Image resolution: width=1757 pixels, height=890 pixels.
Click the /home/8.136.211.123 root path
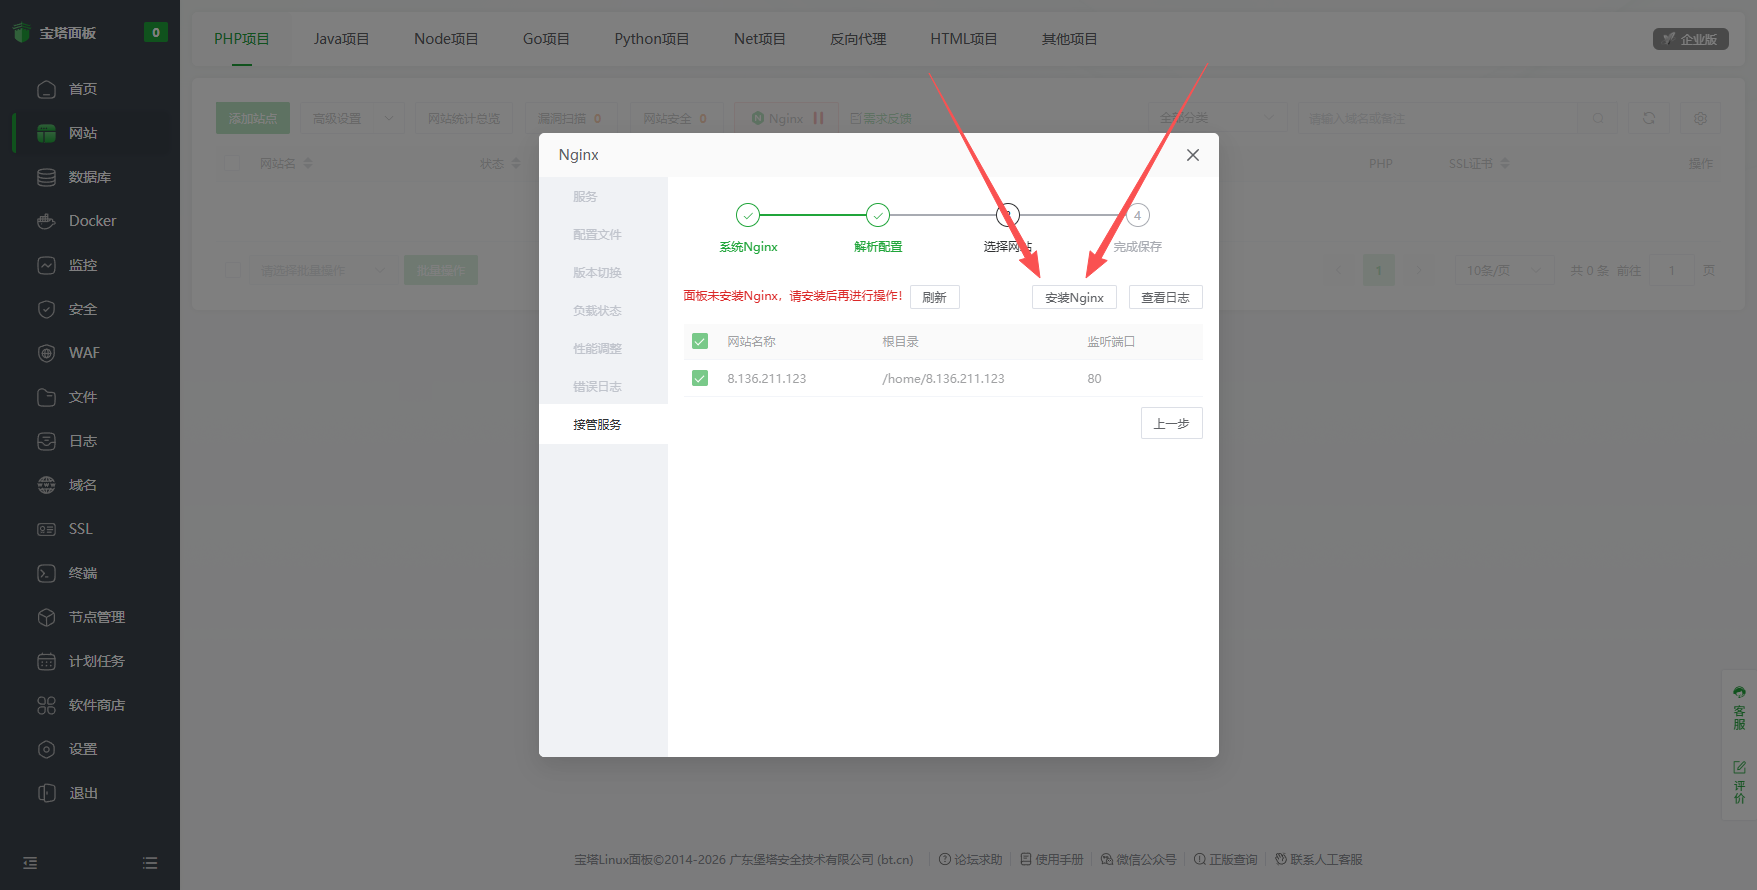pyautogui.click(x=943, y=378)
